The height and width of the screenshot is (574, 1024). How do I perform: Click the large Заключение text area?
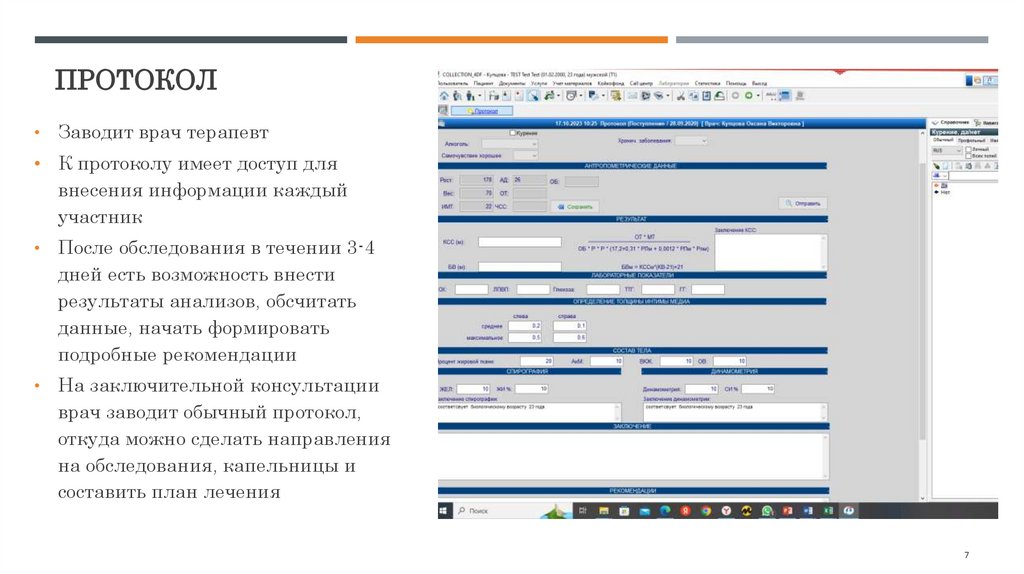click(633, 456)
